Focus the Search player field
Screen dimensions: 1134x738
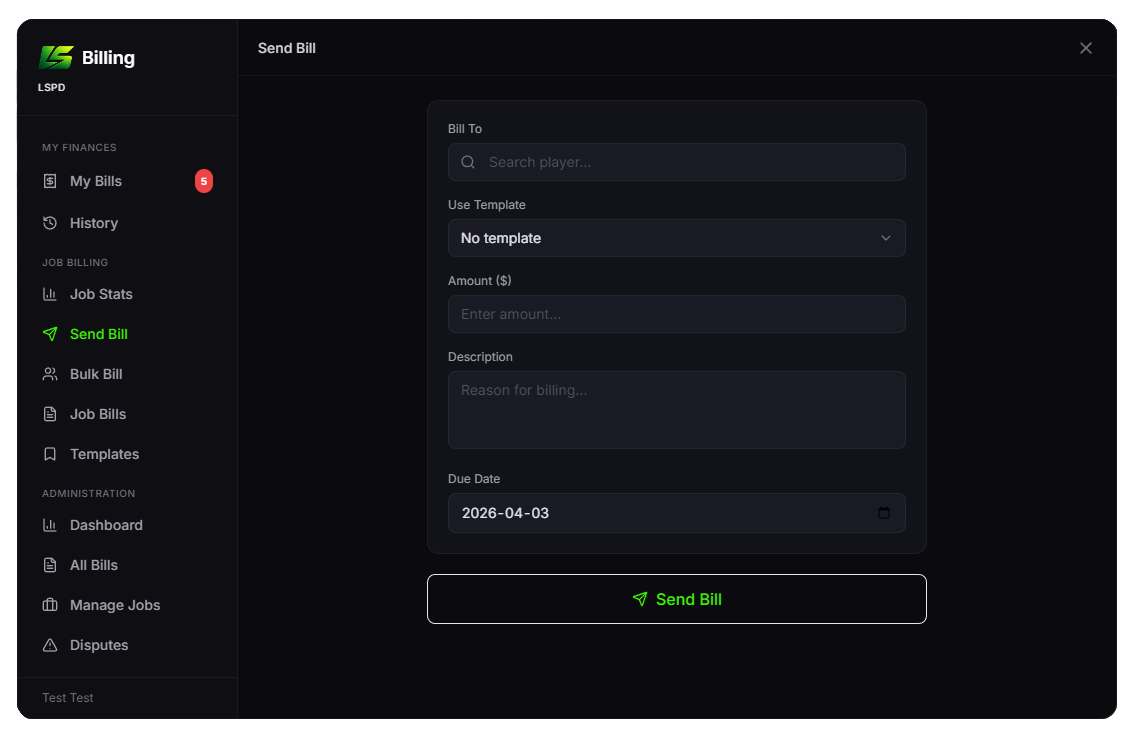pos(690,162)
